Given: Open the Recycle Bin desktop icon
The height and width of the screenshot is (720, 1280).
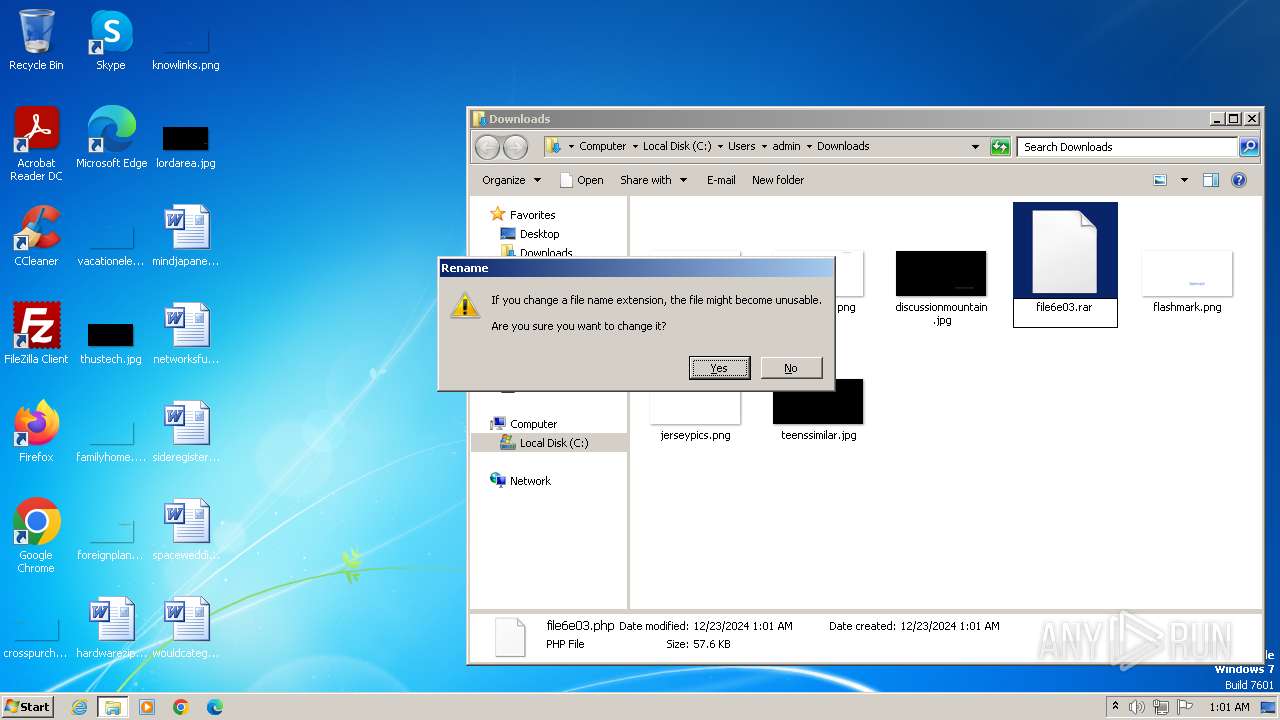Looking at the screenshot, I should (x=36, y=41).
